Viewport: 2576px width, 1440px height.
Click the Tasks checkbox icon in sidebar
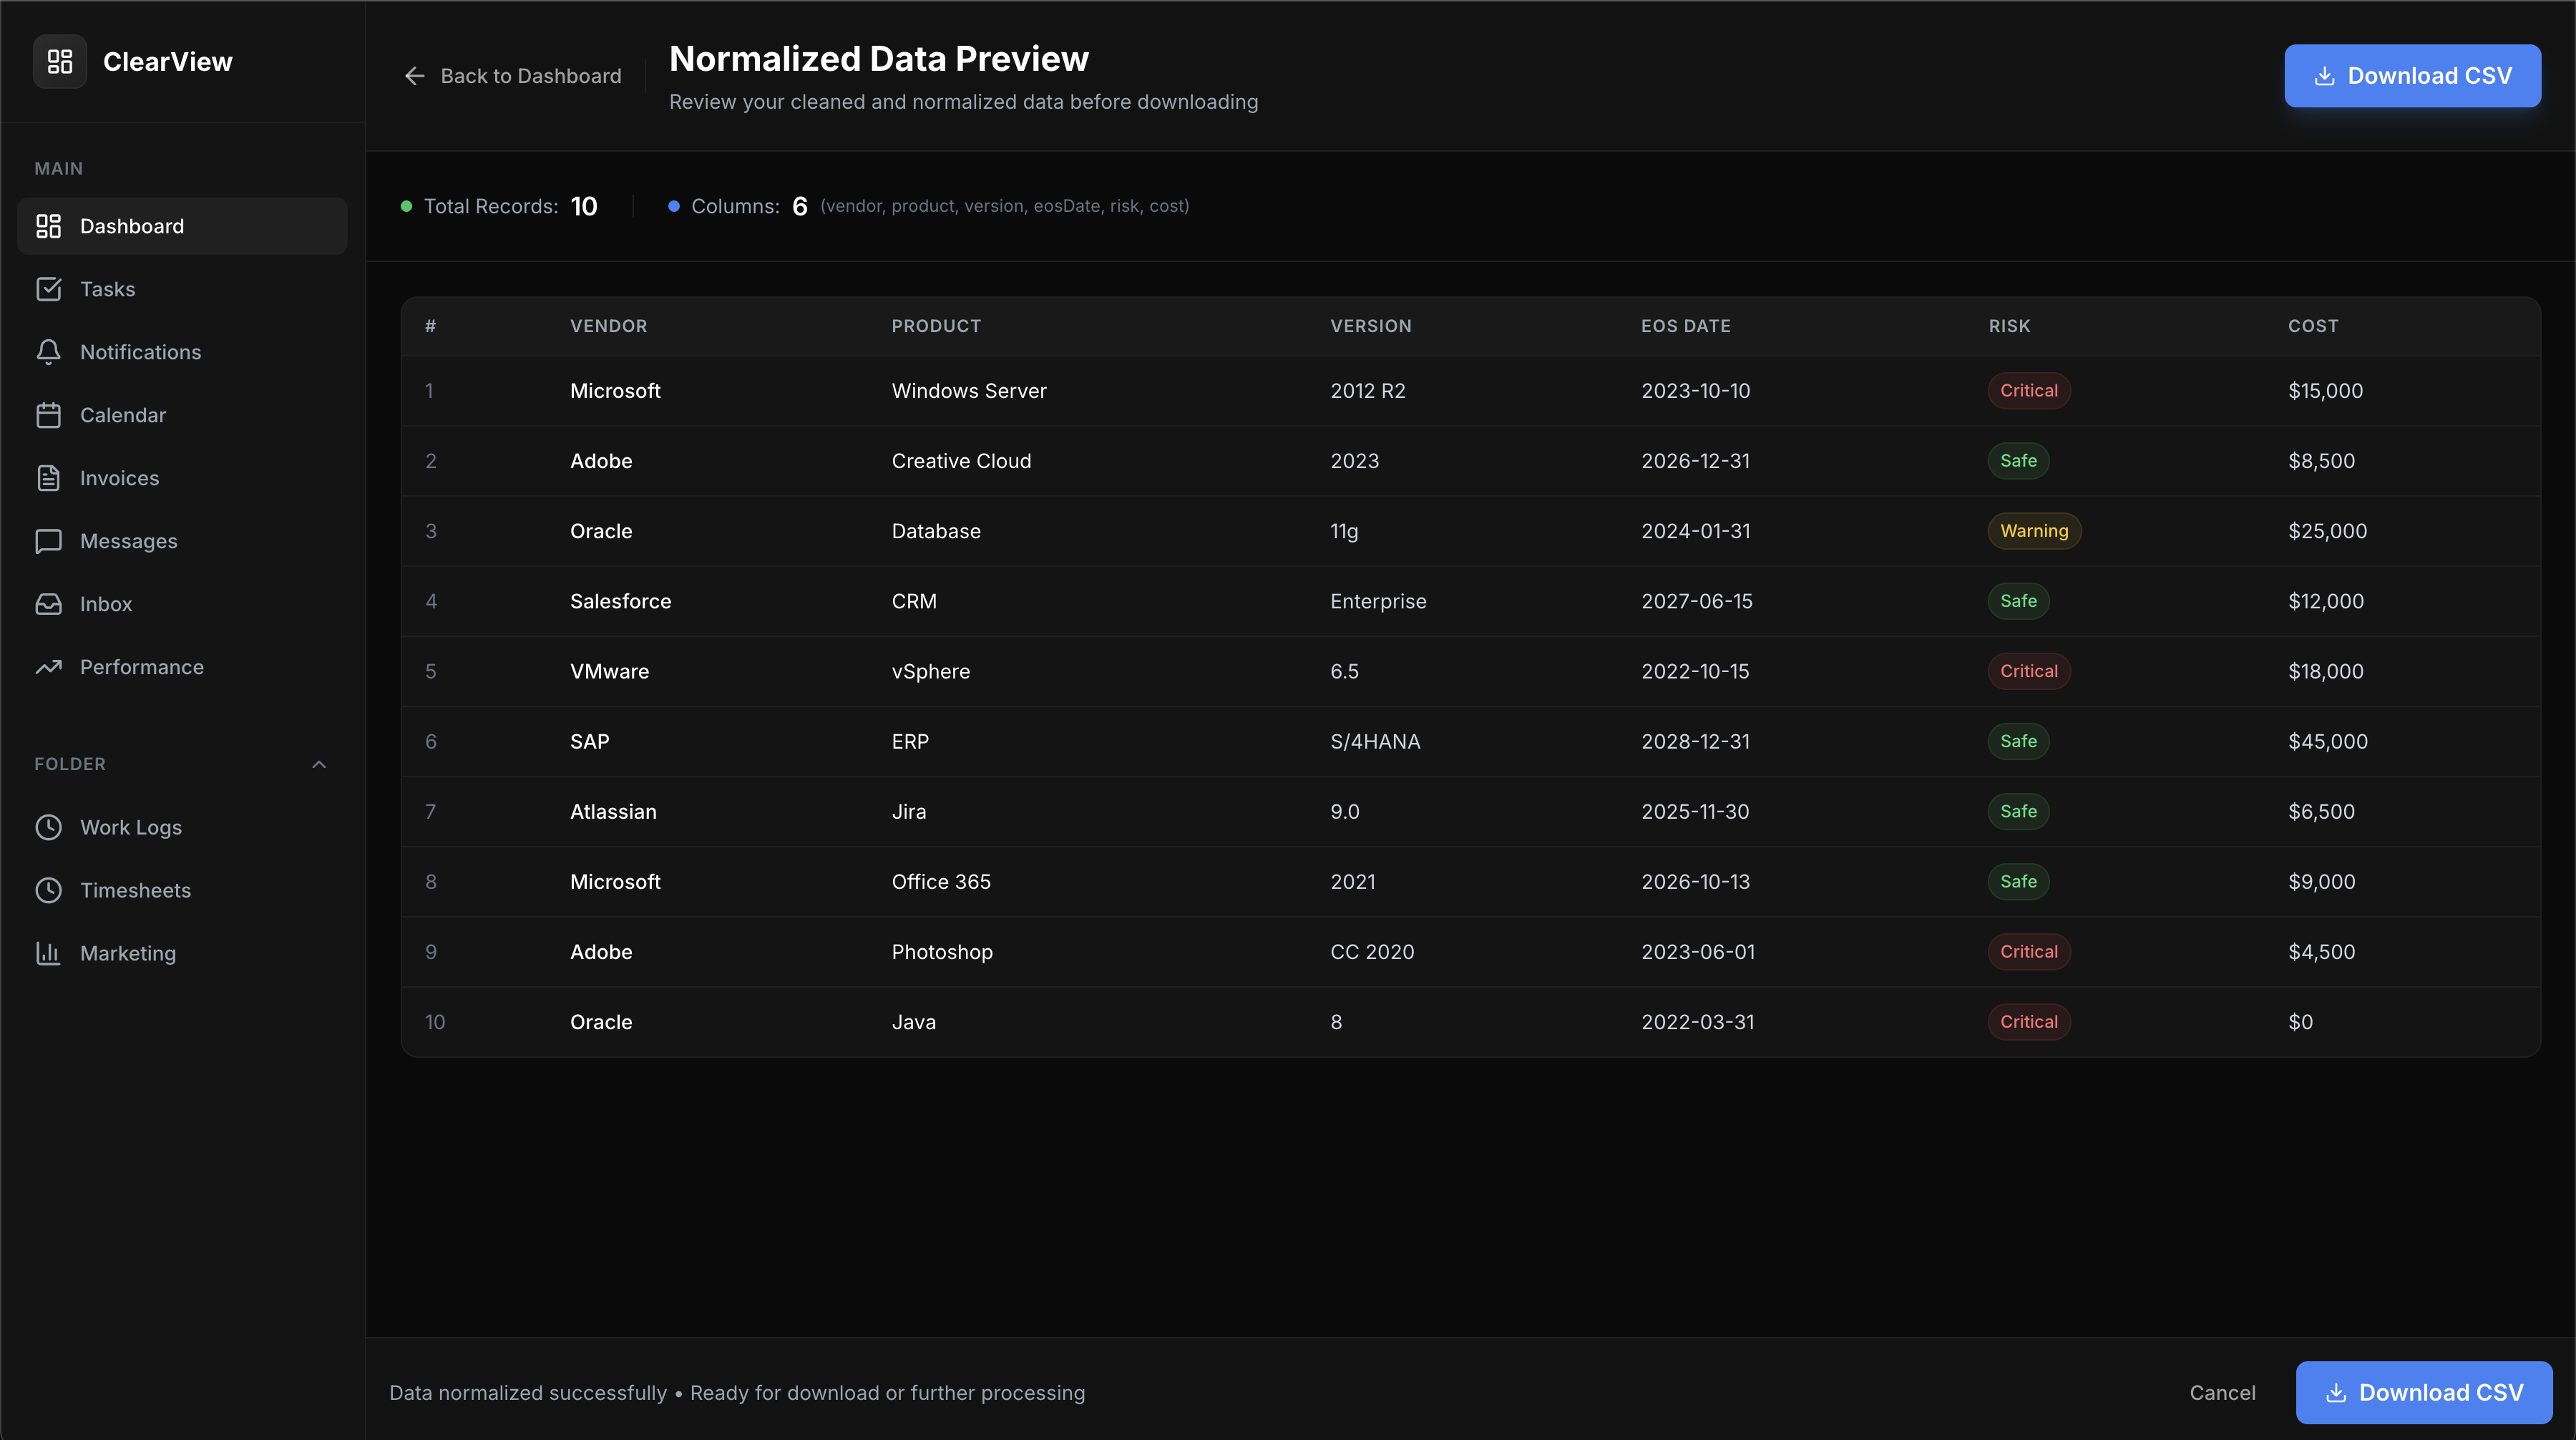[x=48, y=289]
